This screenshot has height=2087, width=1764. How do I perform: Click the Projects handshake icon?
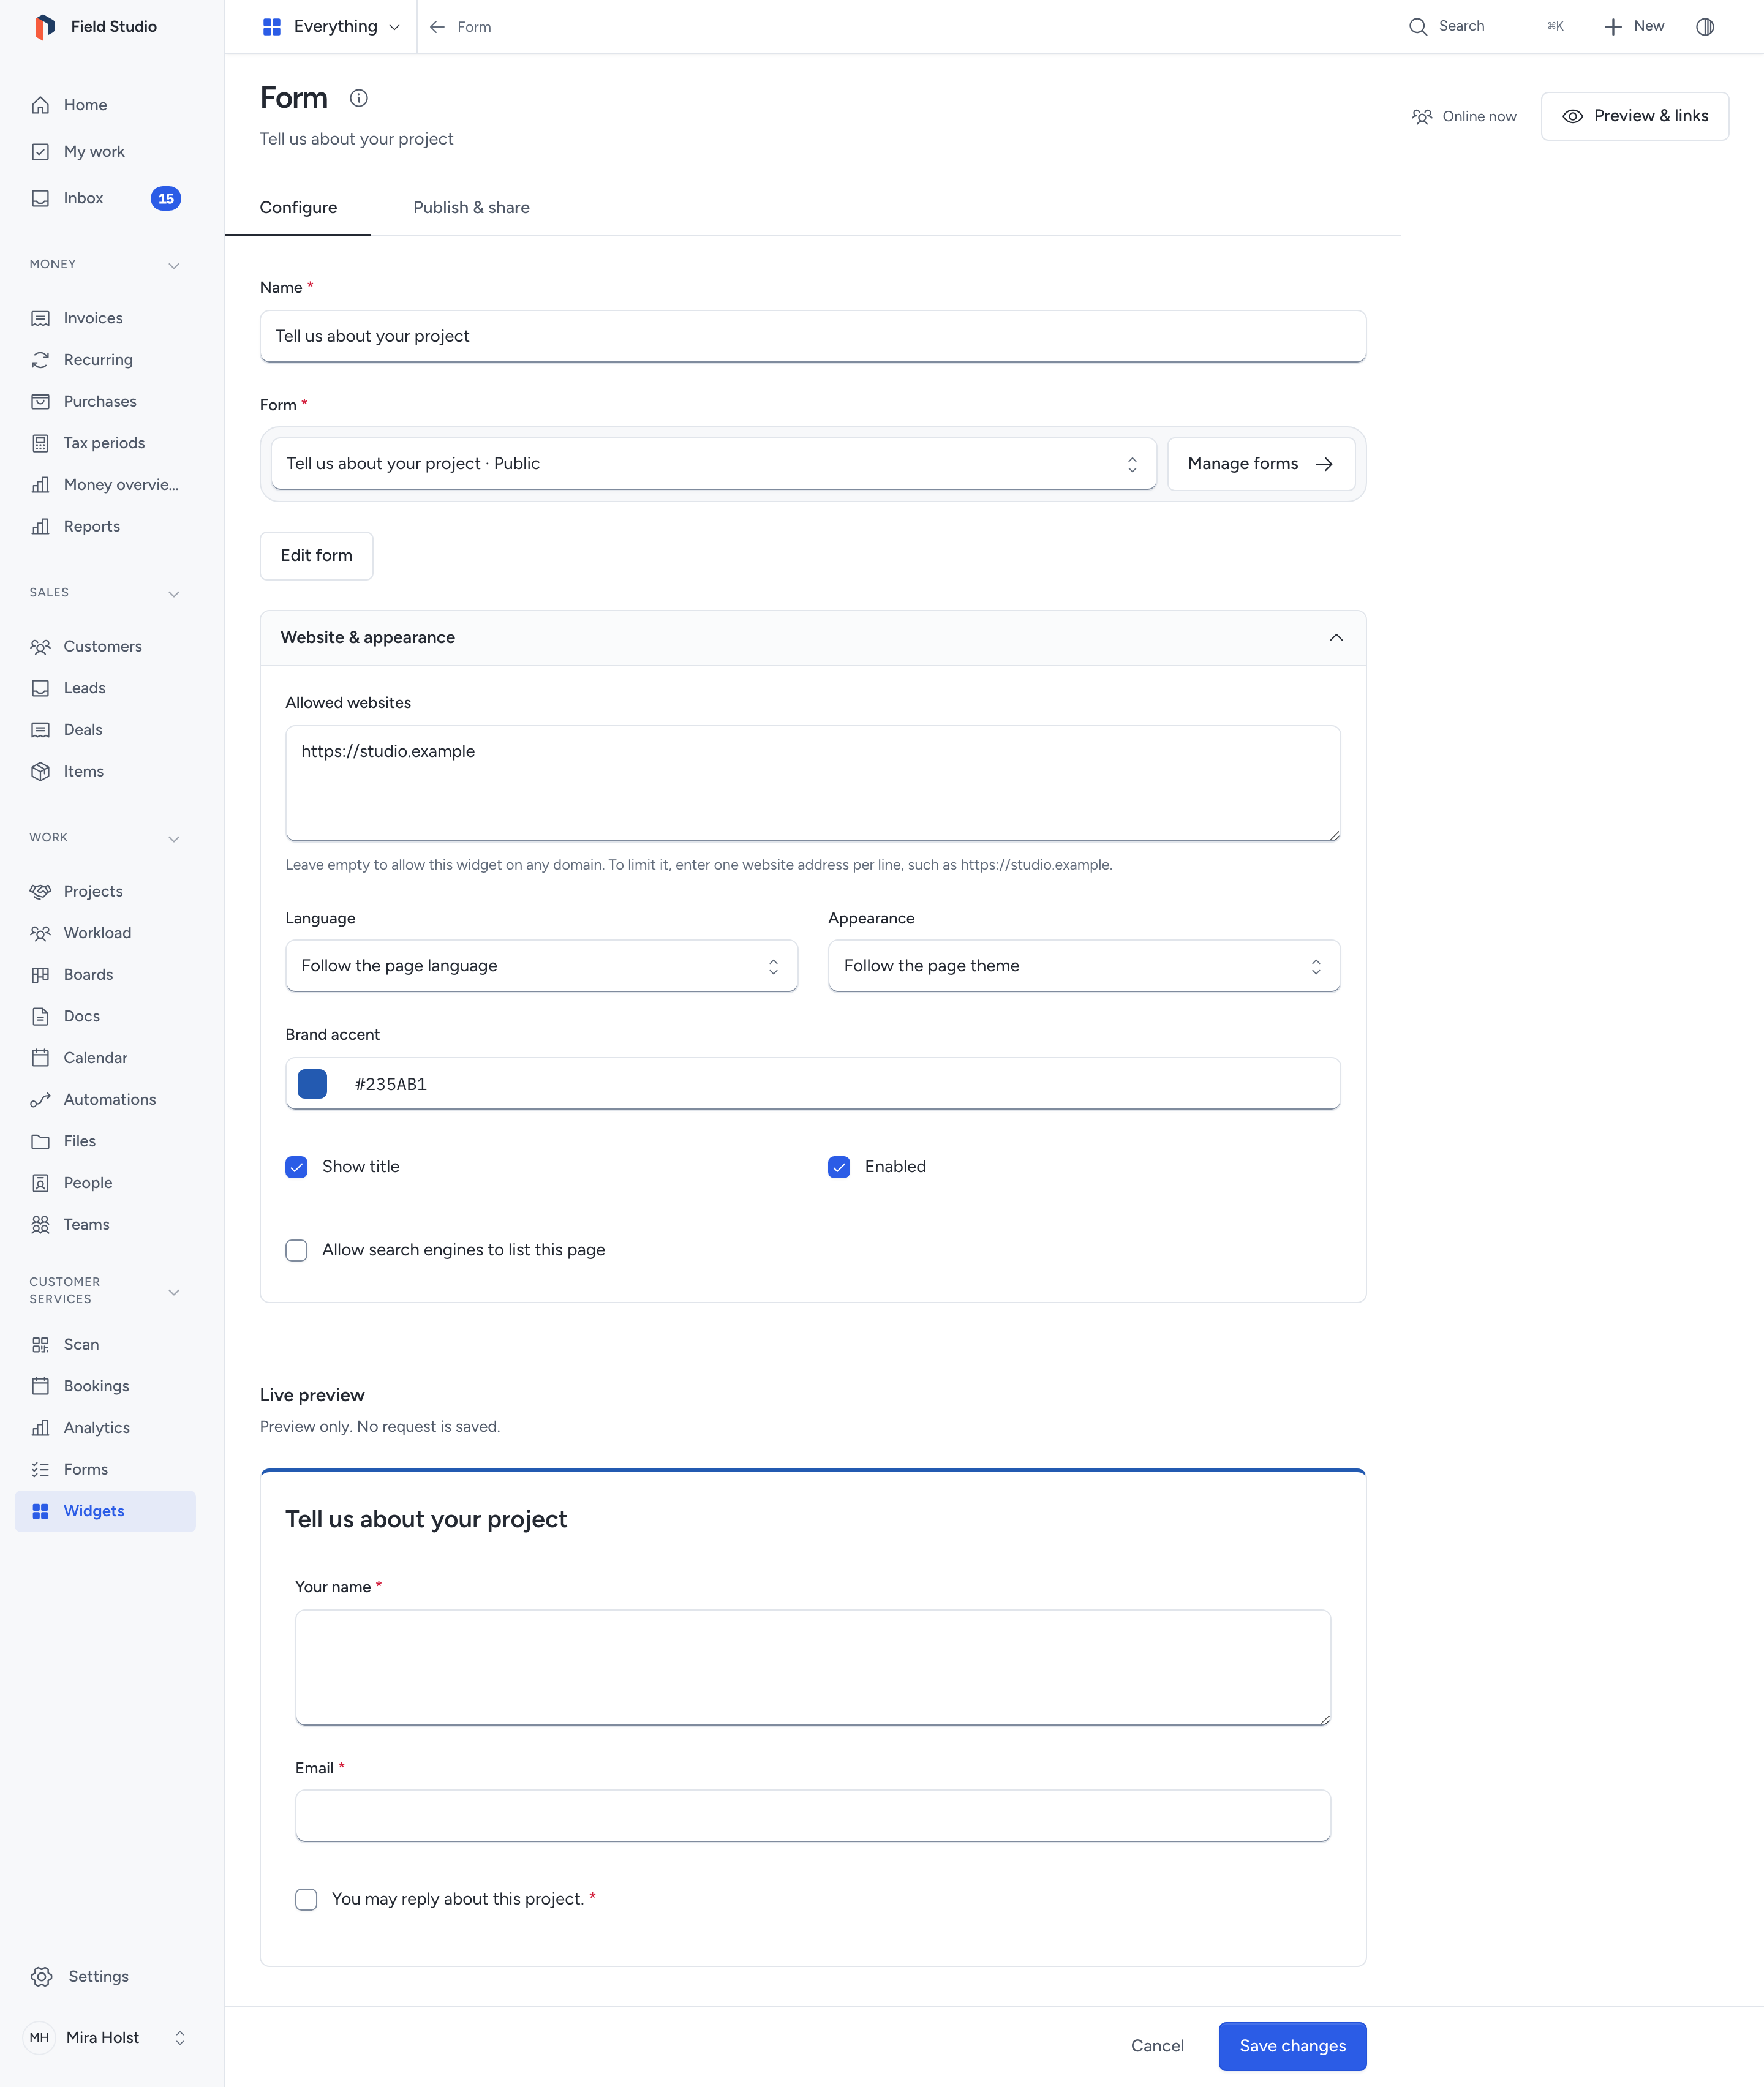(x=40, y=891)
